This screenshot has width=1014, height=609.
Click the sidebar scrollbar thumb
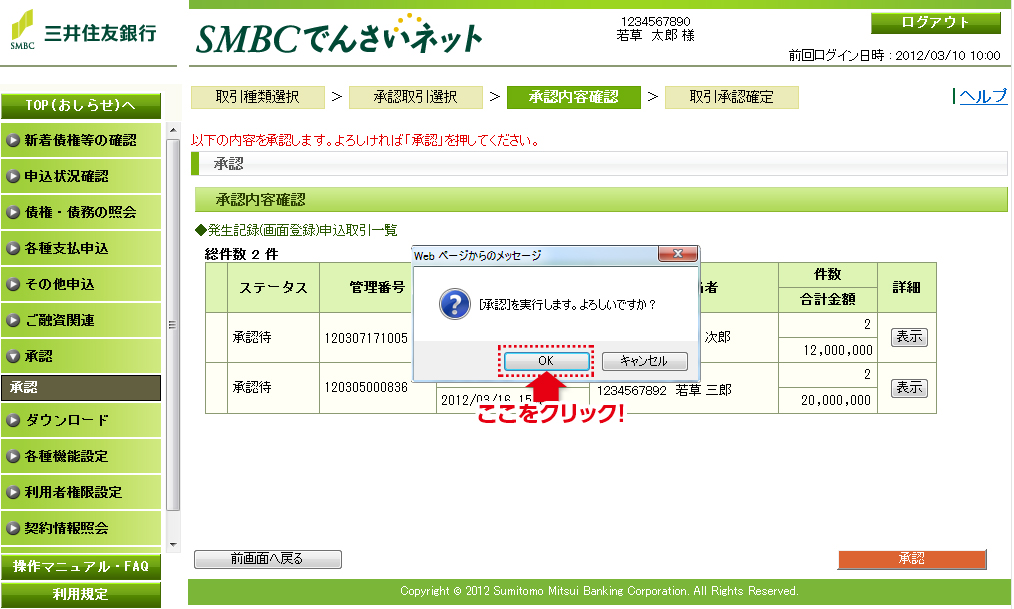[173, 325]
